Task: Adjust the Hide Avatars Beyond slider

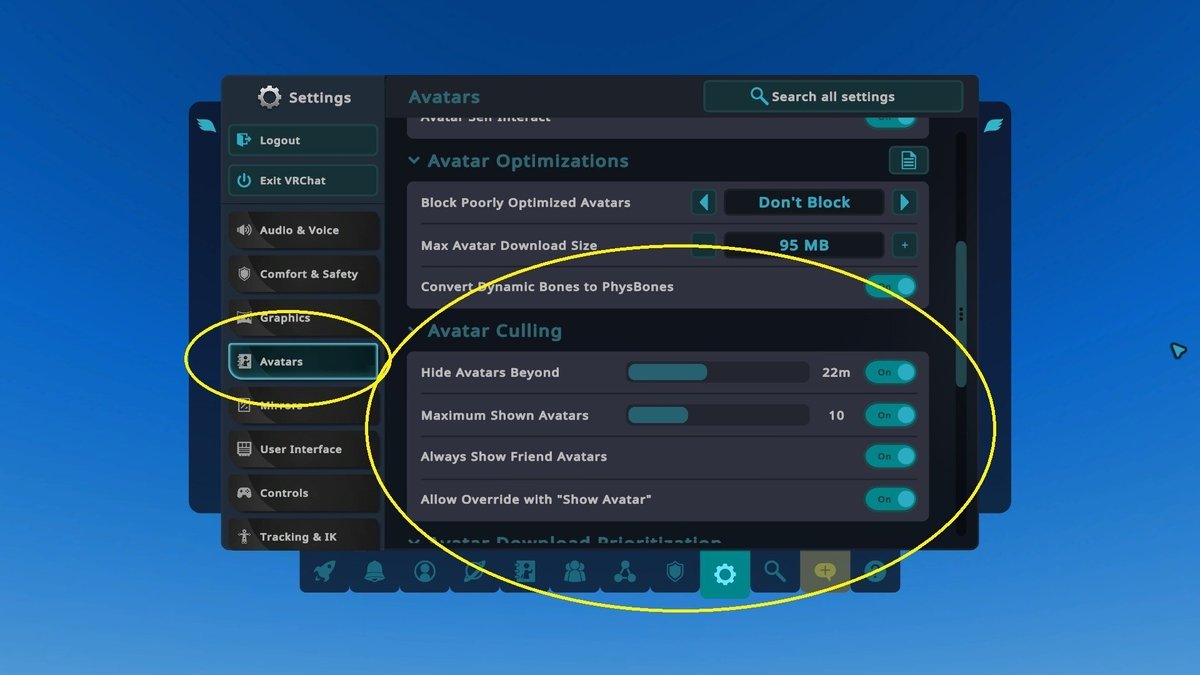Action: tap(718, 372)
